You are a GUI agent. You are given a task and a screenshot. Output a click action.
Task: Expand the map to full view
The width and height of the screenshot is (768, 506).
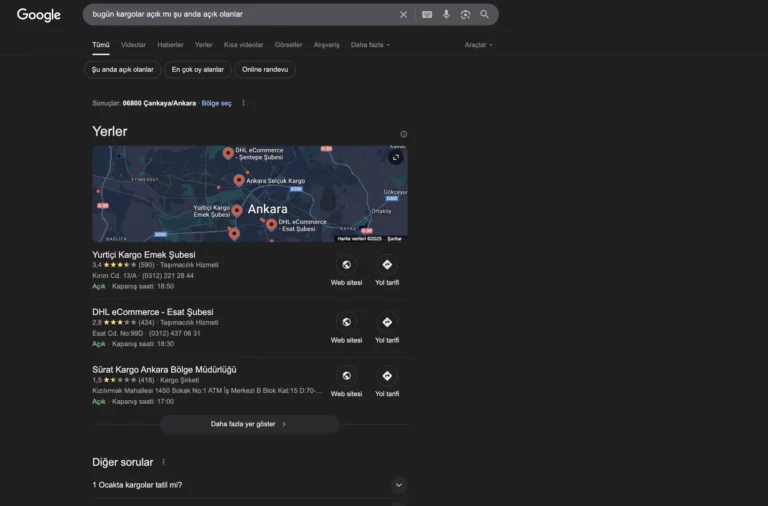coord(396,157)
